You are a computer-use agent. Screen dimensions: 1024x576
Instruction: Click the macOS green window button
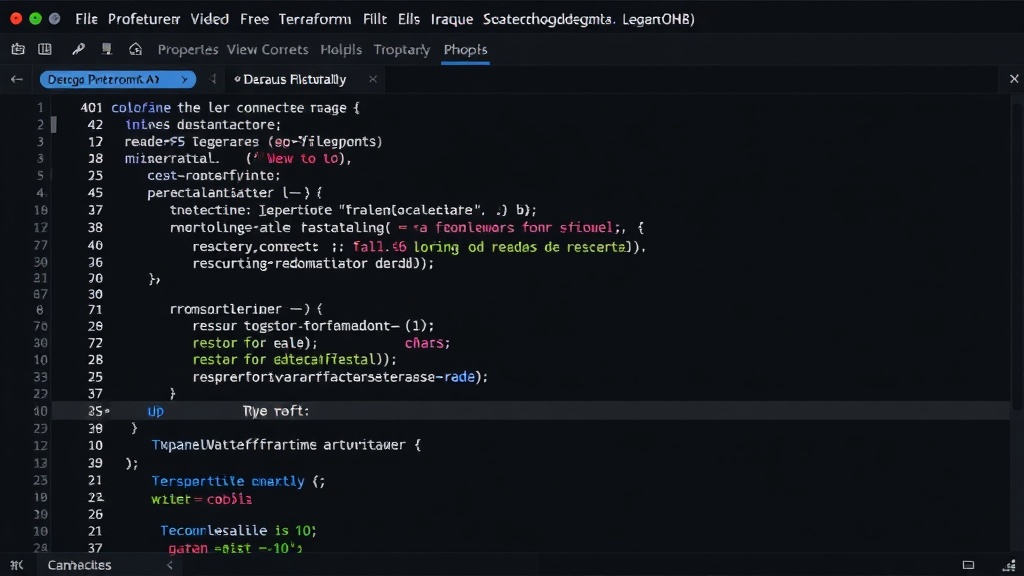coord(35,19)
